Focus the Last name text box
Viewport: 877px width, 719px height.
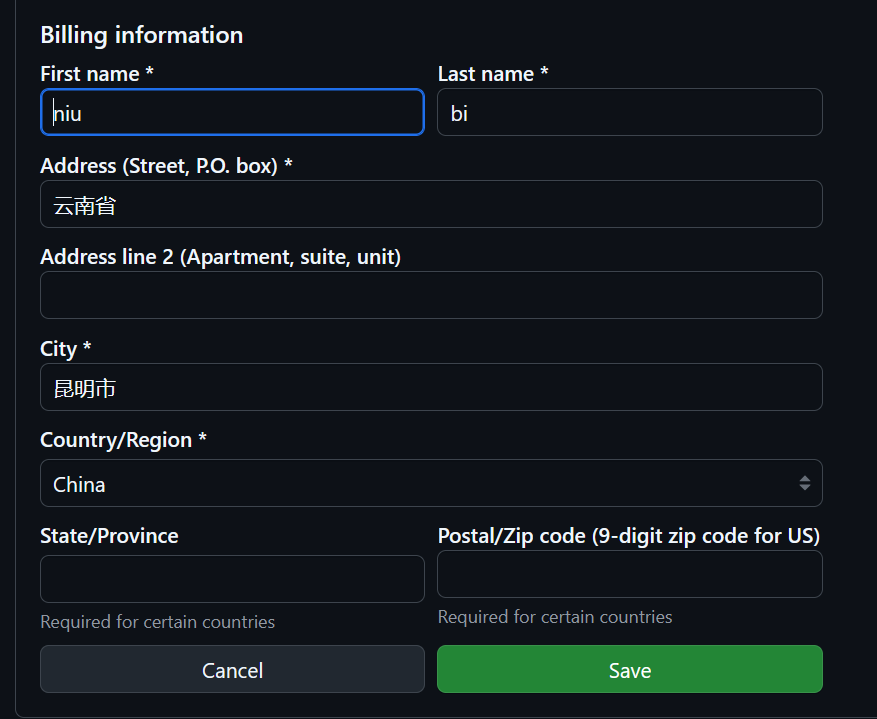(630, 112)
